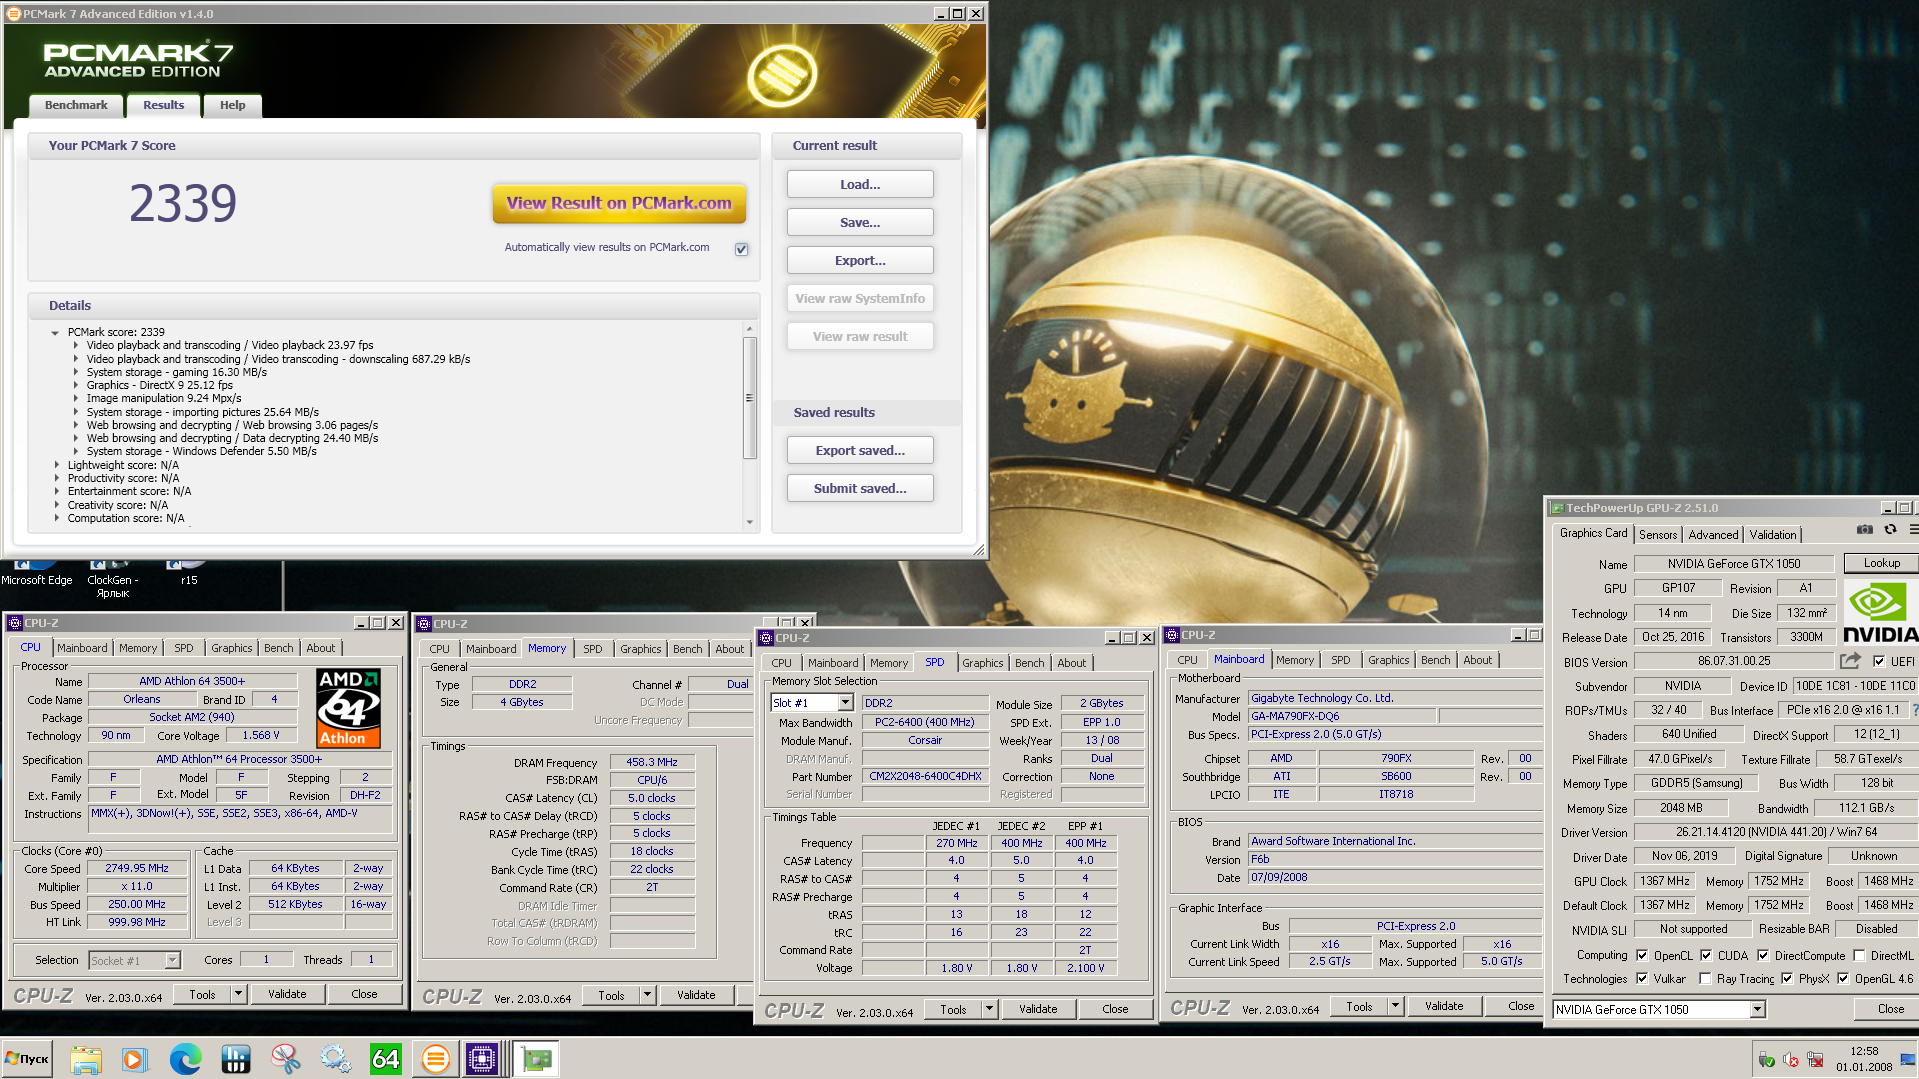Toggle Vulkan checkbox in GPU-Z
Screen dimensions: 1919x1079
(1642, 978)
